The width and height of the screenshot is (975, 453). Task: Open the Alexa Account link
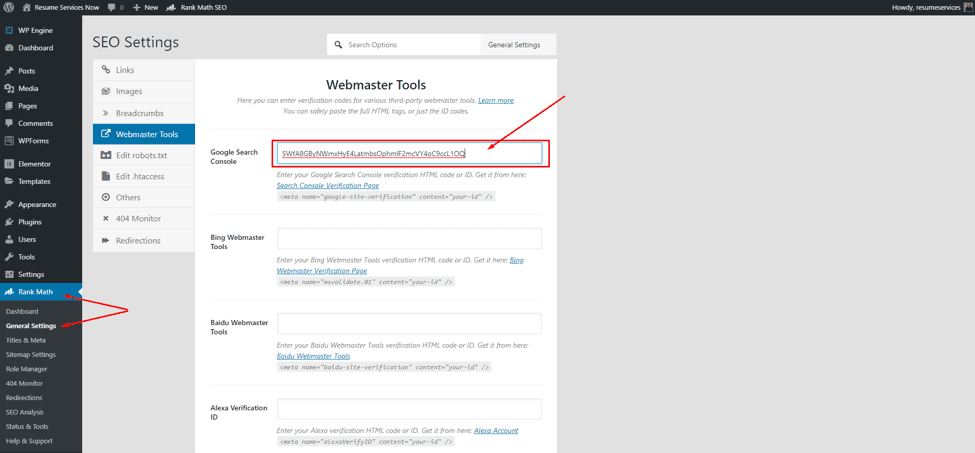coord(496,430)
